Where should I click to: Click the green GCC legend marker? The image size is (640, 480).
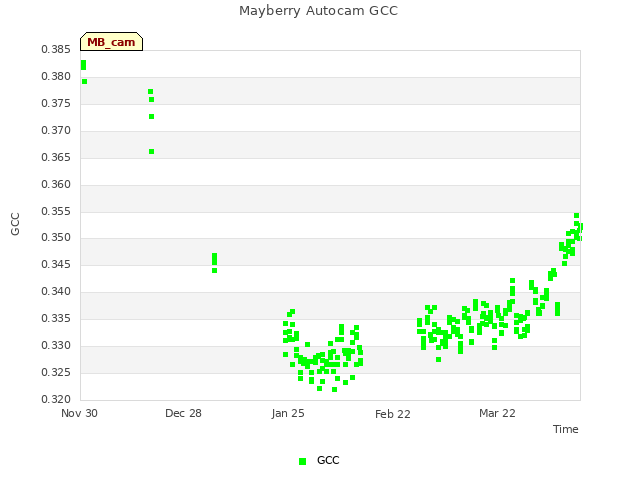[x=302, y=461]
